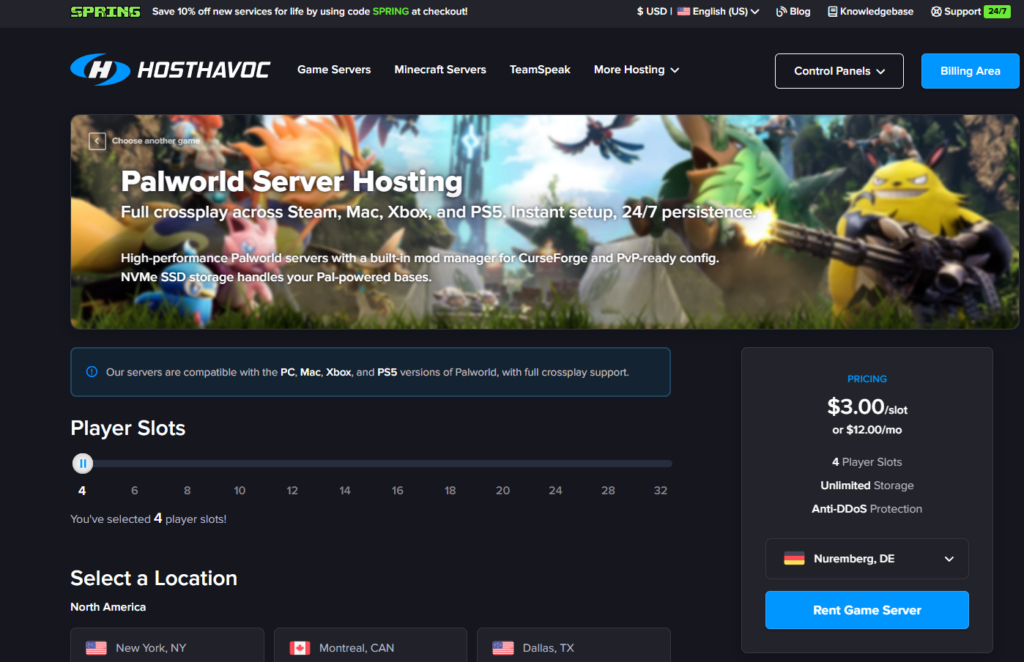The height and width of the screenshot is (662, 1024).
Task: Click the Blog icon in top bar
Action: [781, 11]
